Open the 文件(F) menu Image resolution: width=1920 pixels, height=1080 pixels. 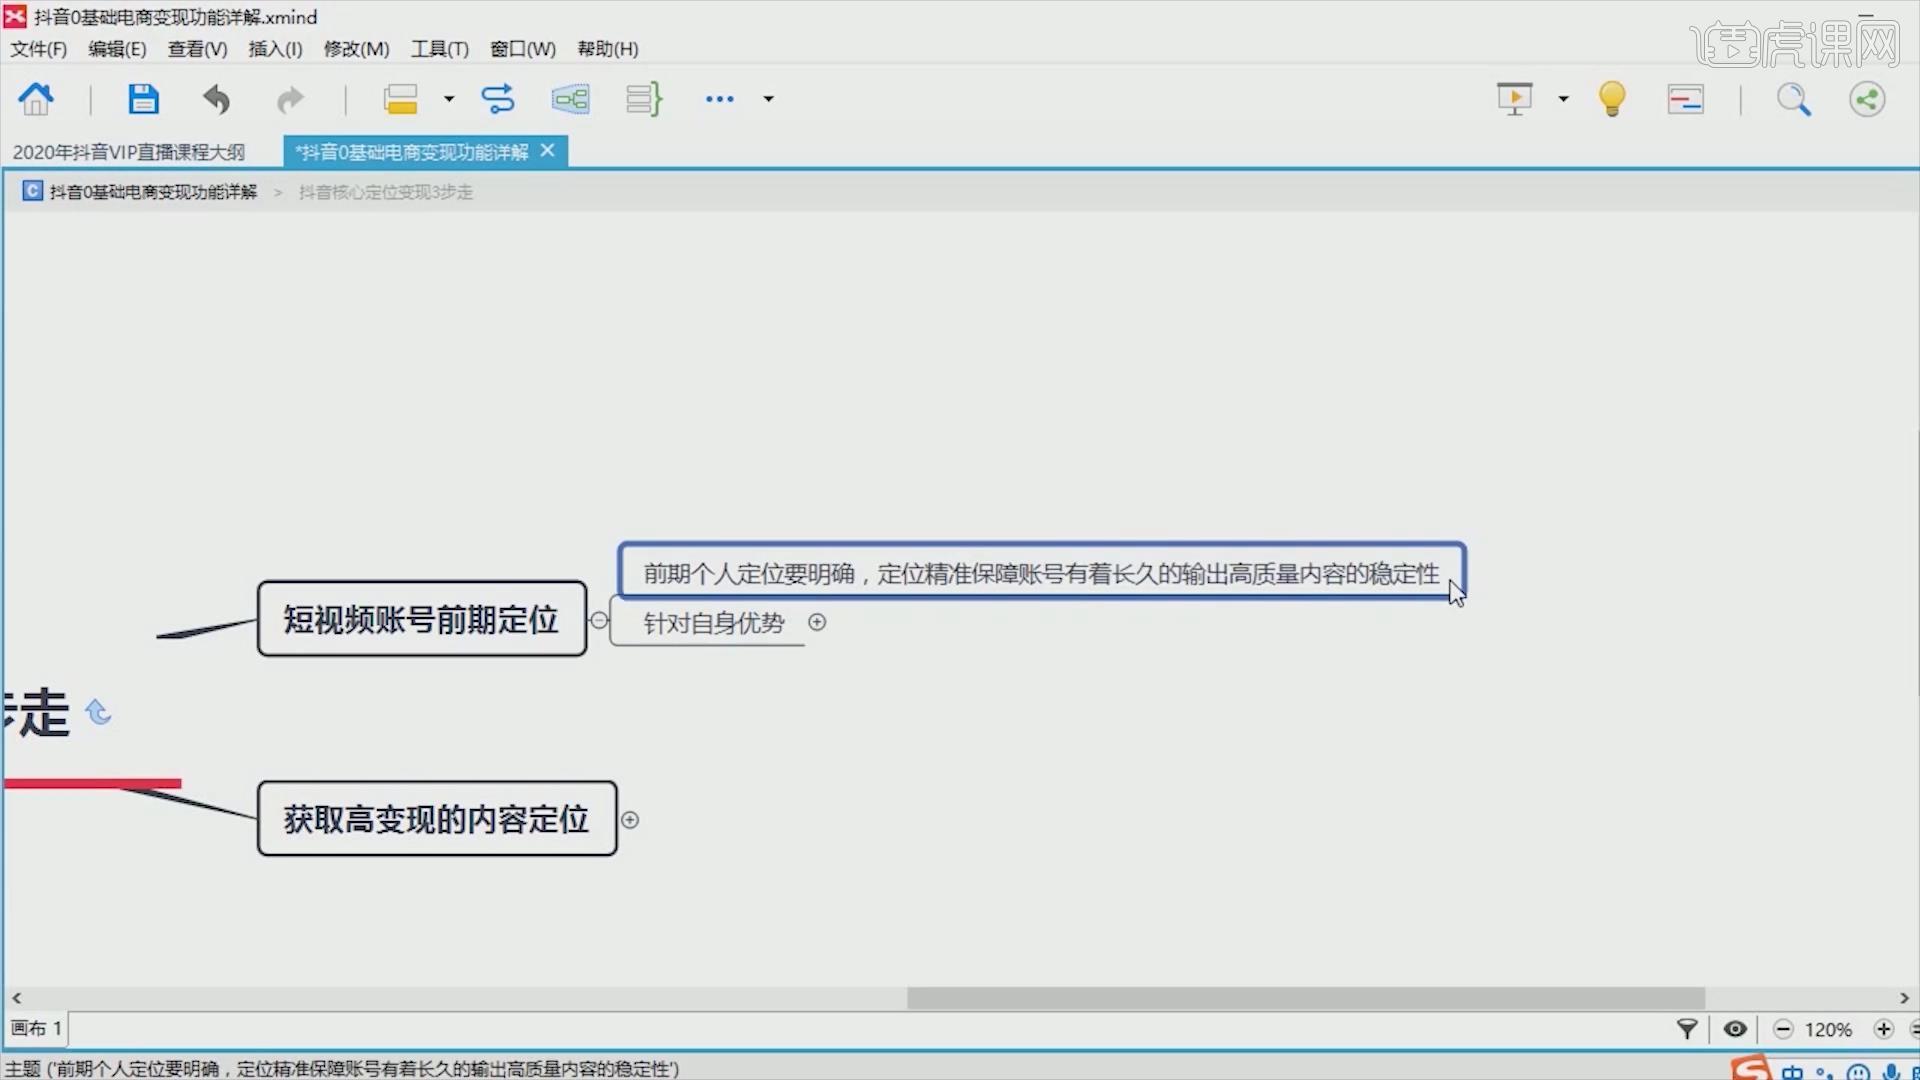(x=38, y=49)
